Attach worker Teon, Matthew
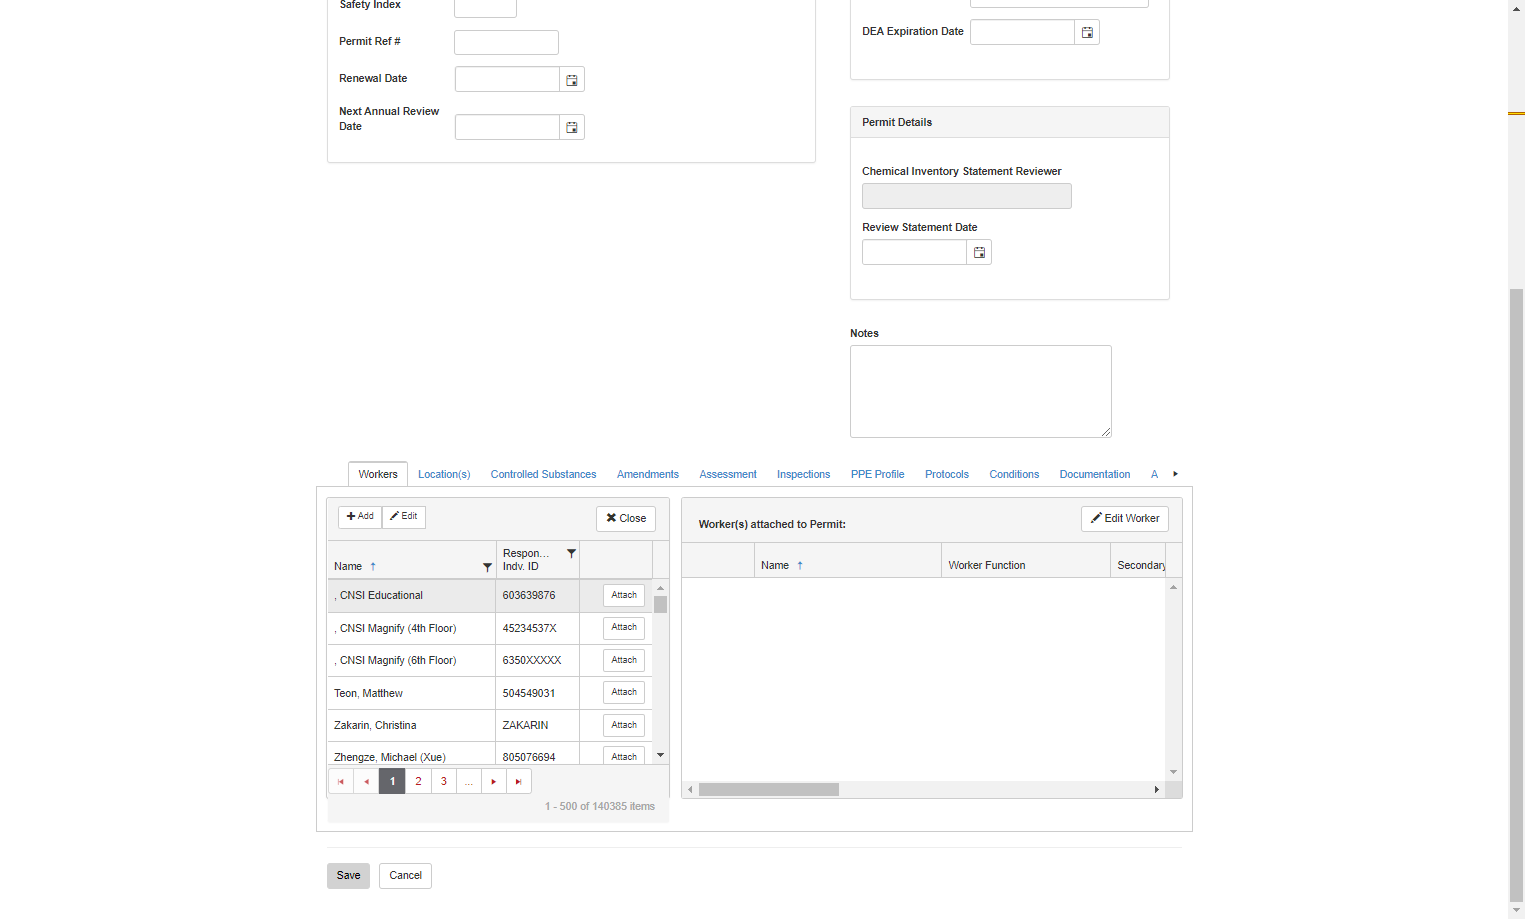Viewport: 1525px width, 919px height. 624,693
